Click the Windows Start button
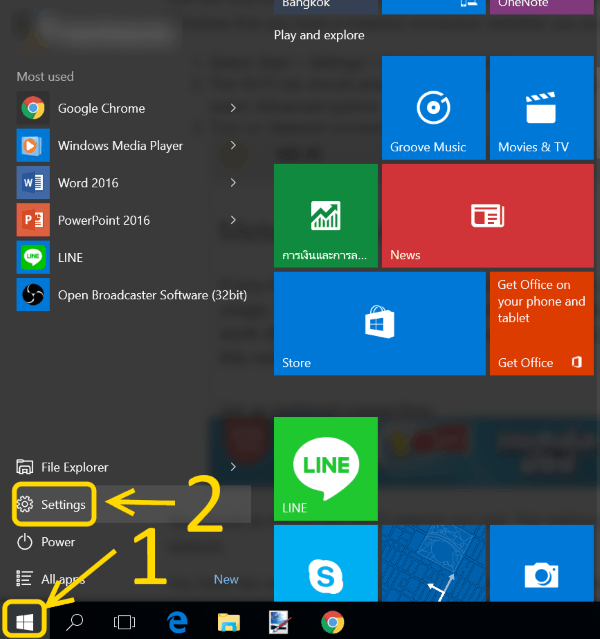The image size is (600, 639). point(25,621)
